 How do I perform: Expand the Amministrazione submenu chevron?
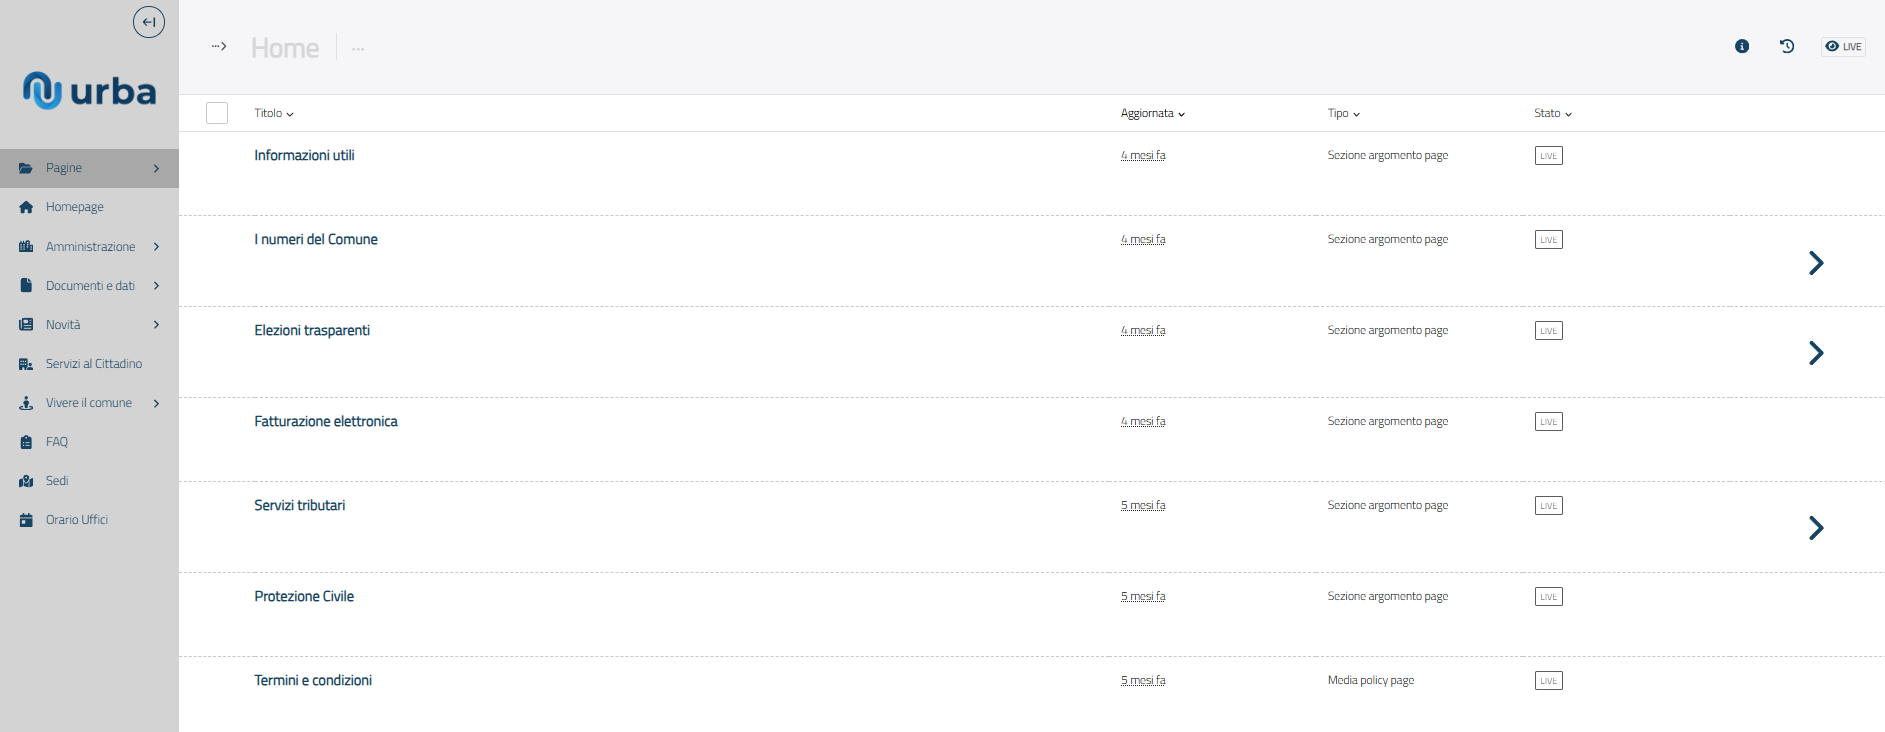[157, 247]
